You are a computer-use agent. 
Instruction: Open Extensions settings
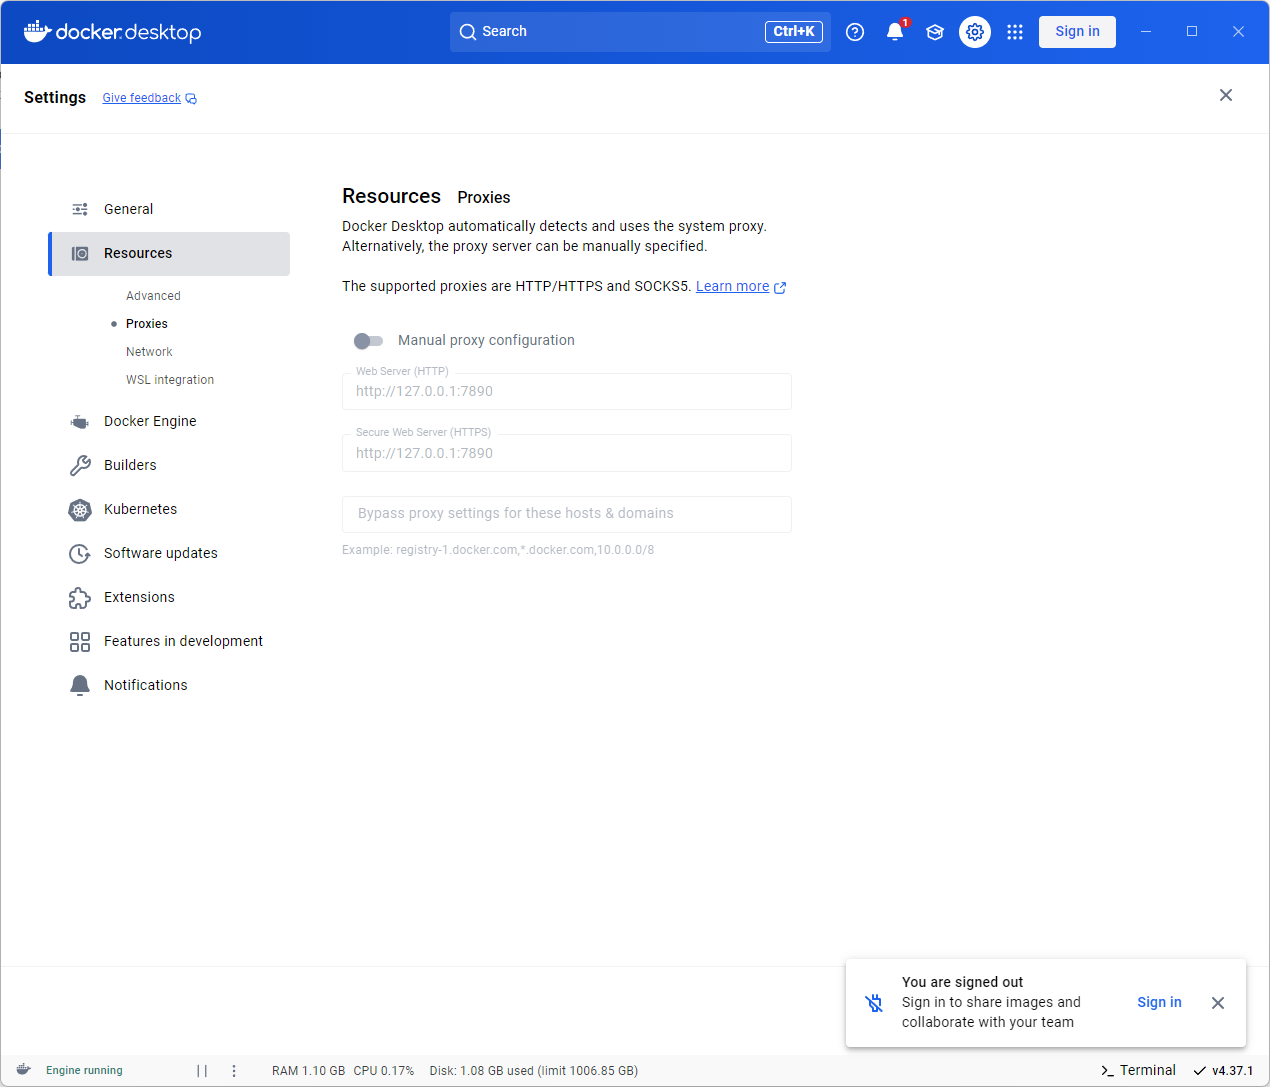coord(170,598)
